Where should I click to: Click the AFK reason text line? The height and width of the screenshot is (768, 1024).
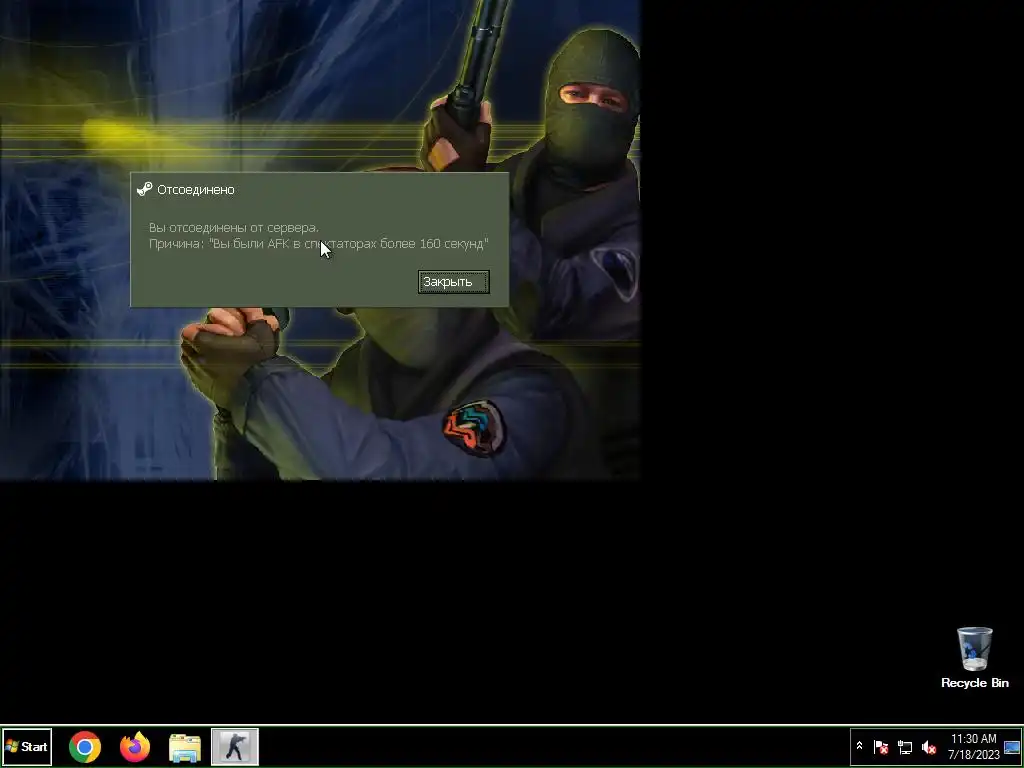[319, 244]
